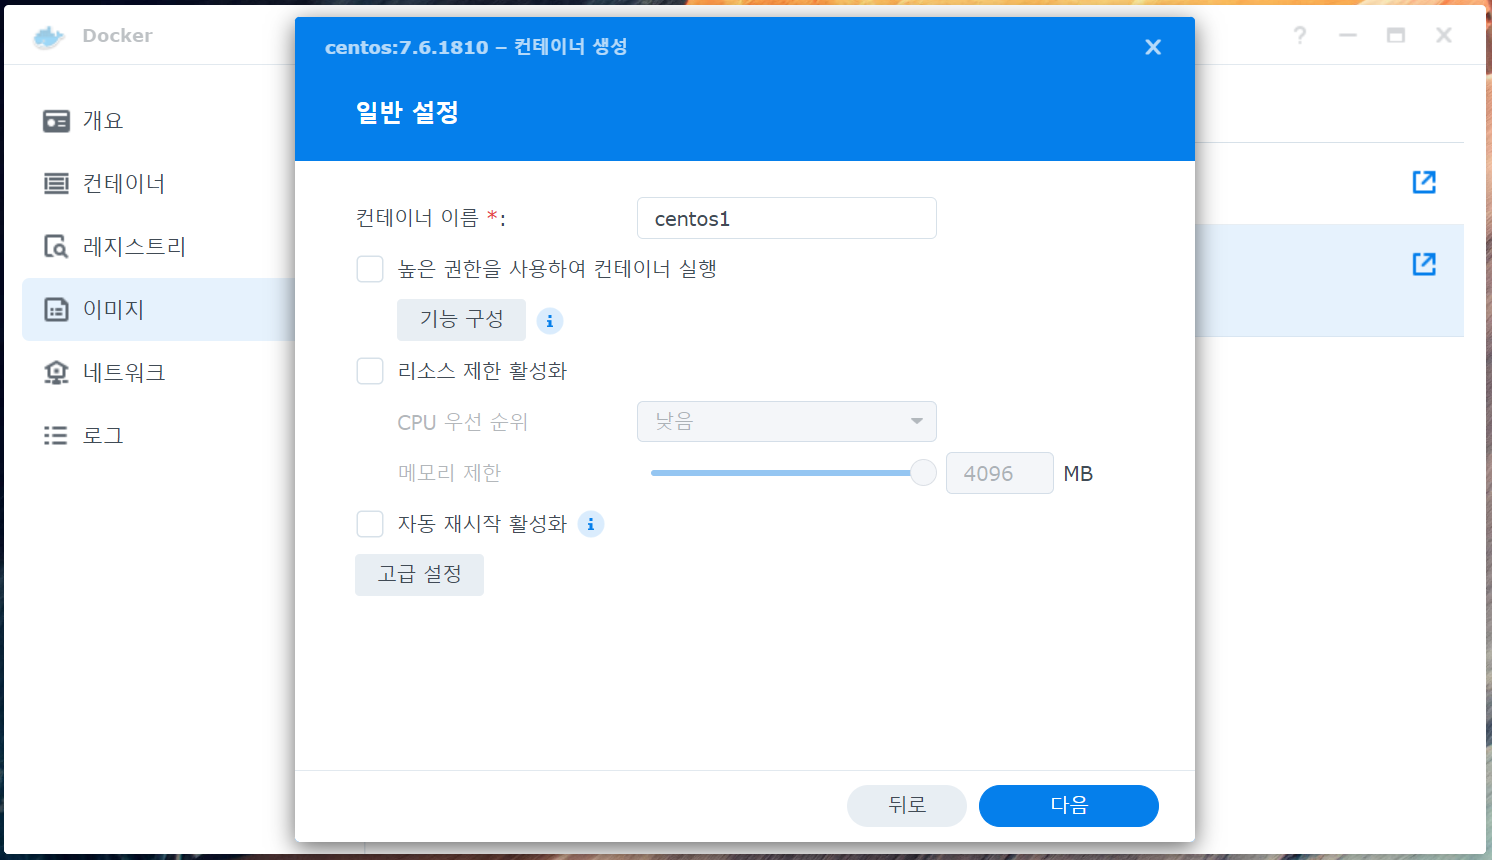Click the 뒤로 back button
Viewport: 1492px width, 860px height.
907,806
